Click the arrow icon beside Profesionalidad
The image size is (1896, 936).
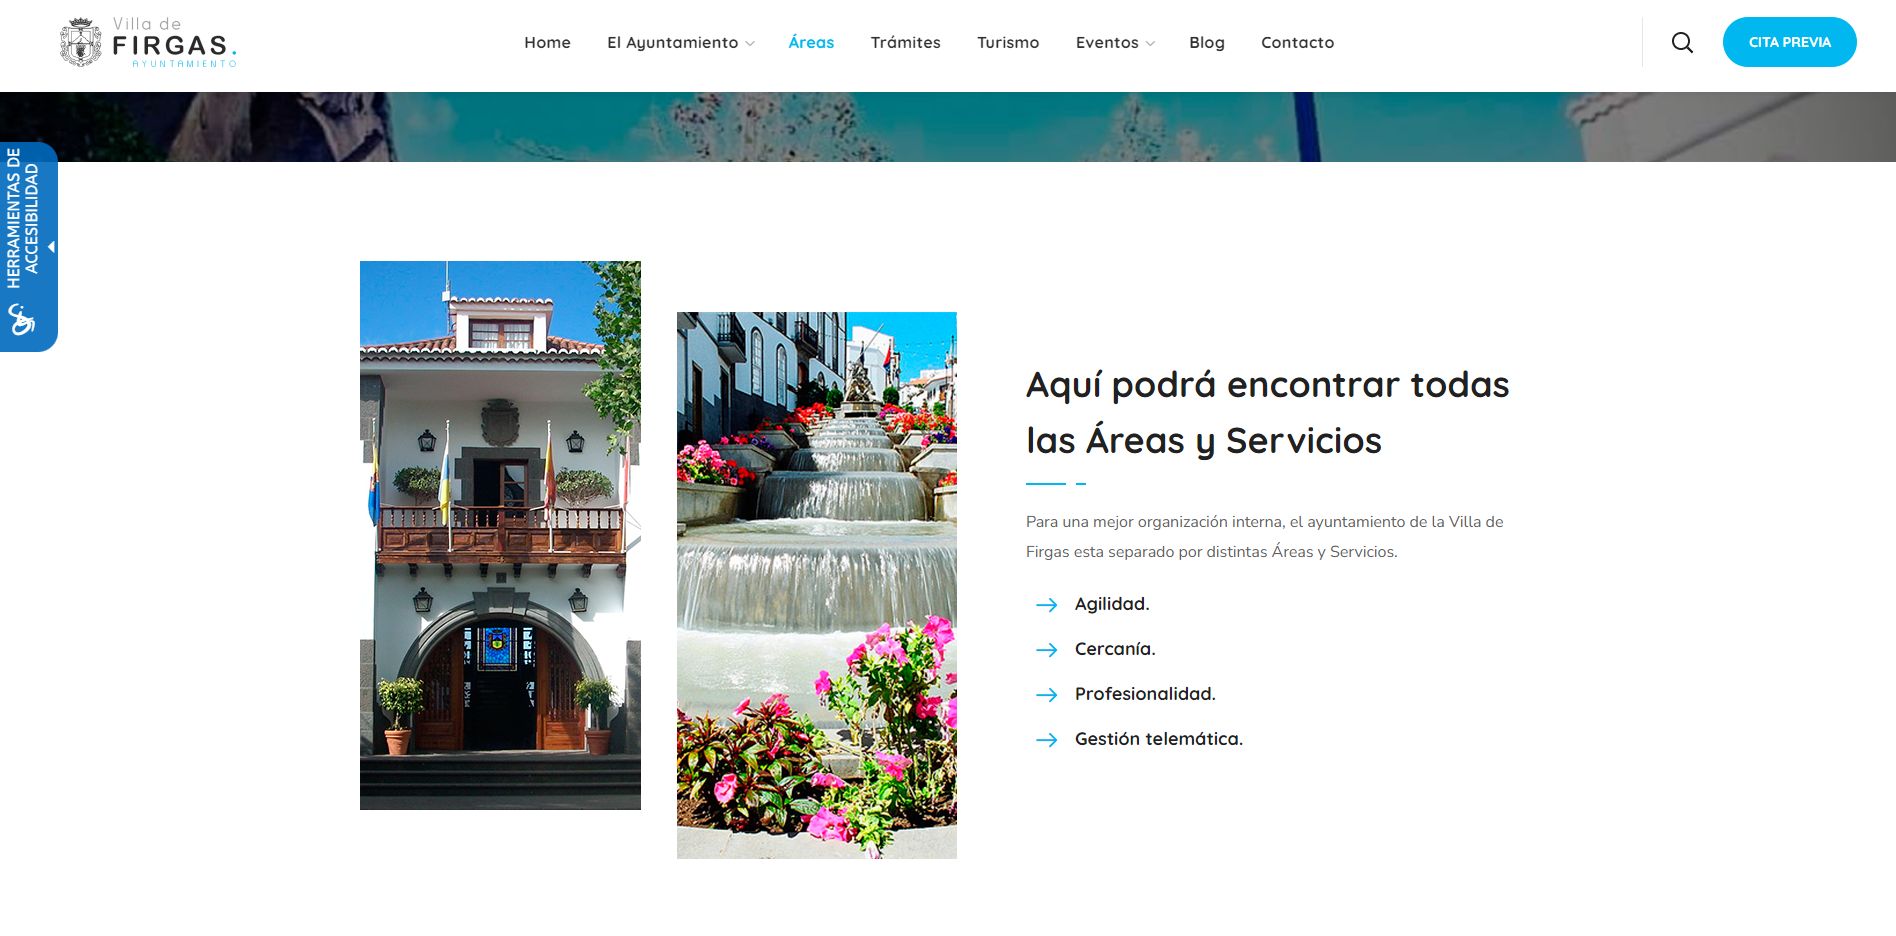pyautogui.click(x=1046, y=695)
